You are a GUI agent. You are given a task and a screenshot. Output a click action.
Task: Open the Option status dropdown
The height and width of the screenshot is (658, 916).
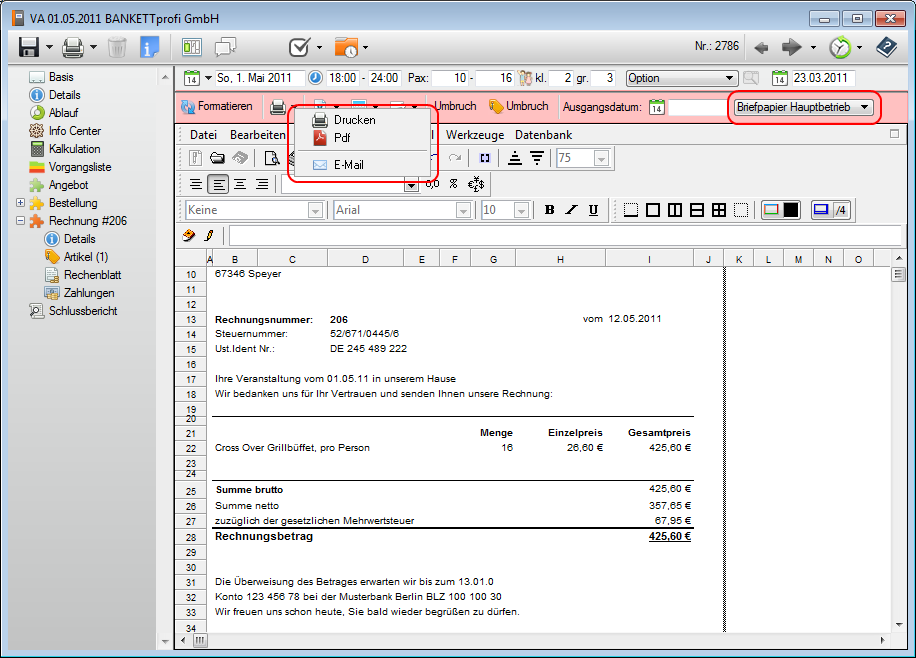click(x=681, y=78)
